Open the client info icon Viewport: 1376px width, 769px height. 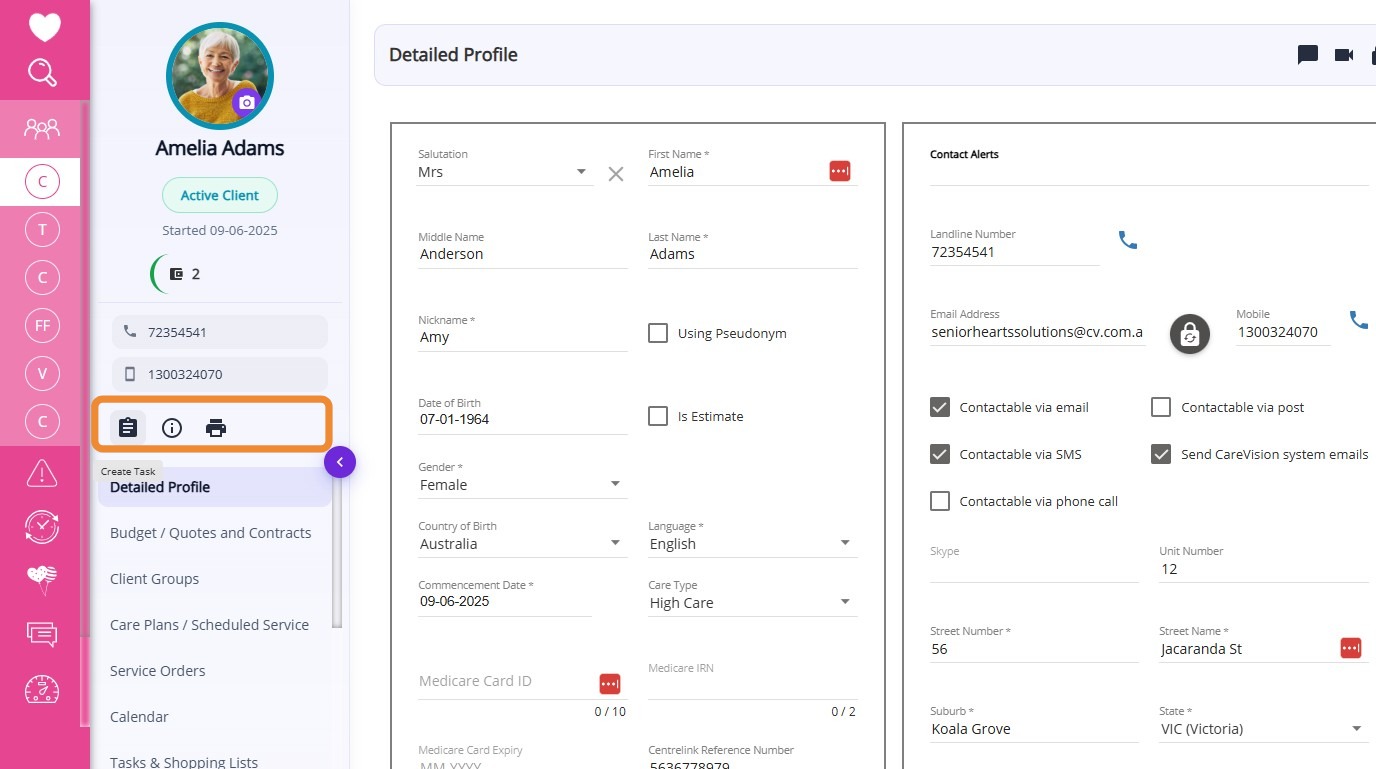pyautogui.click(x=172, y=428)
